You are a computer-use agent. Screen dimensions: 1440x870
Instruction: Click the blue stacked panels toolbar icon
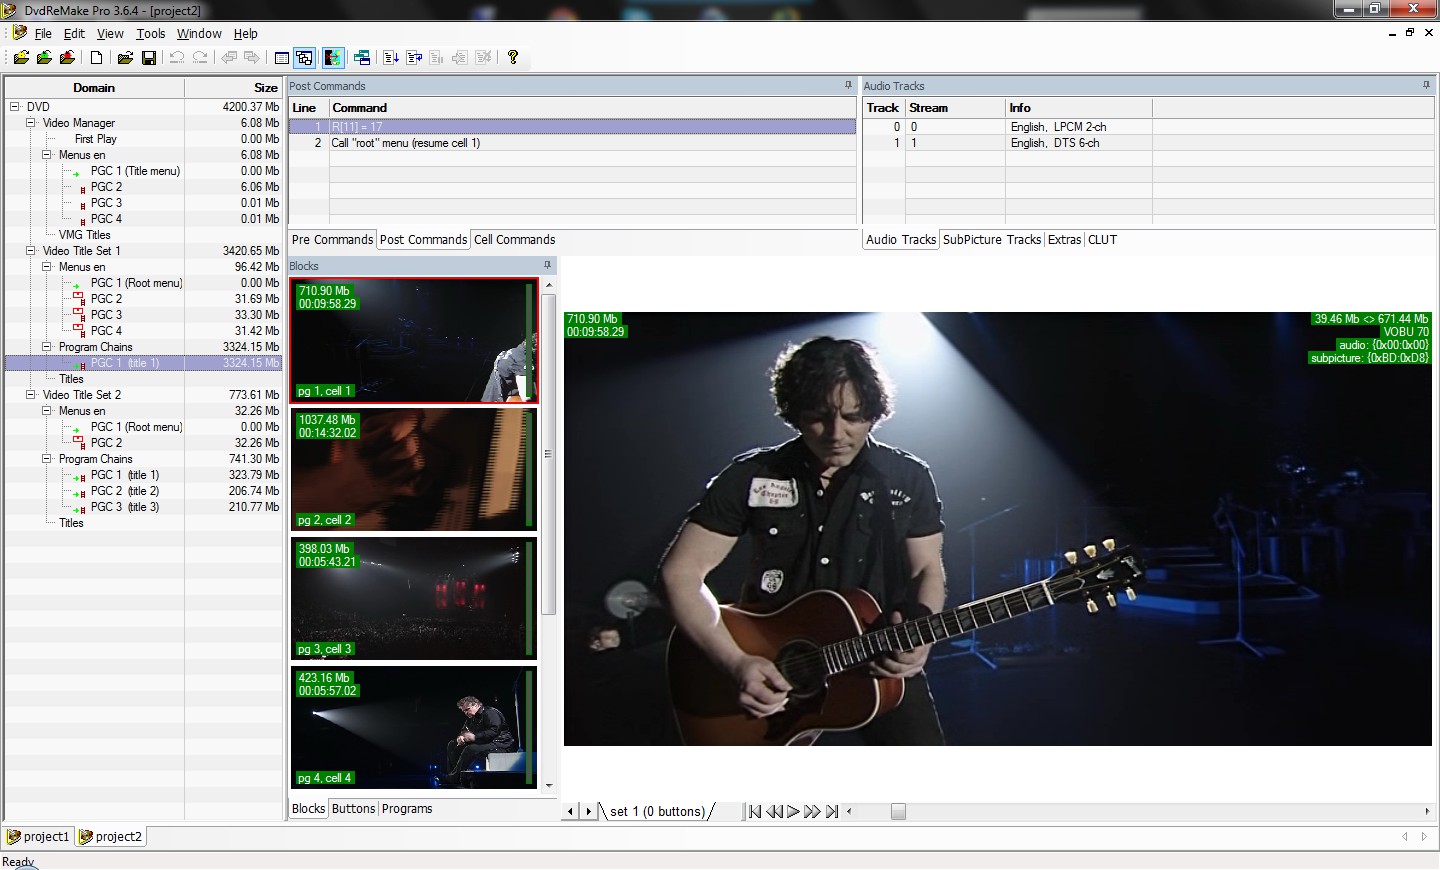pos(362,58)
